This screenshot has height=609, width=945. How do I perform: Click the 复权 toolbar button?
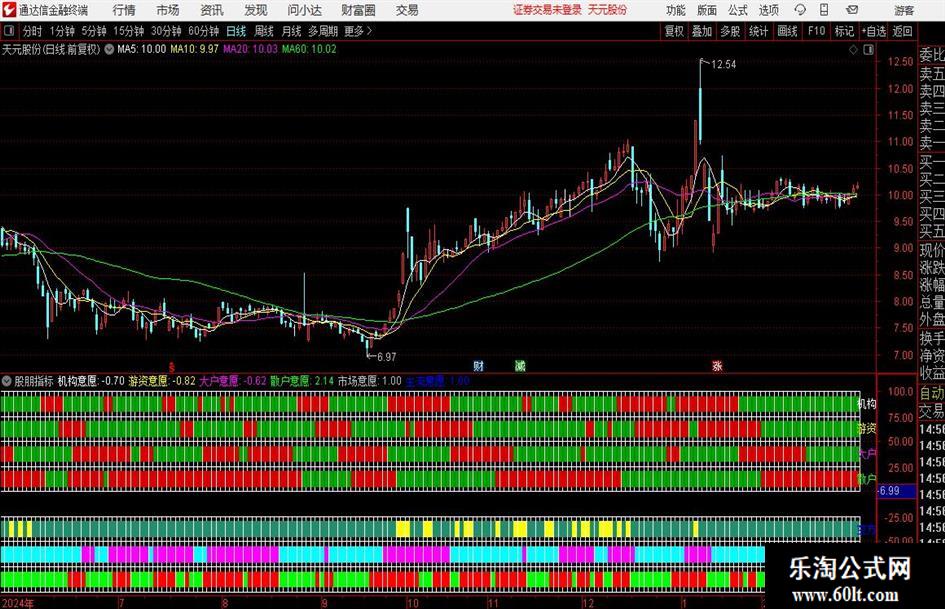[674, 31]
